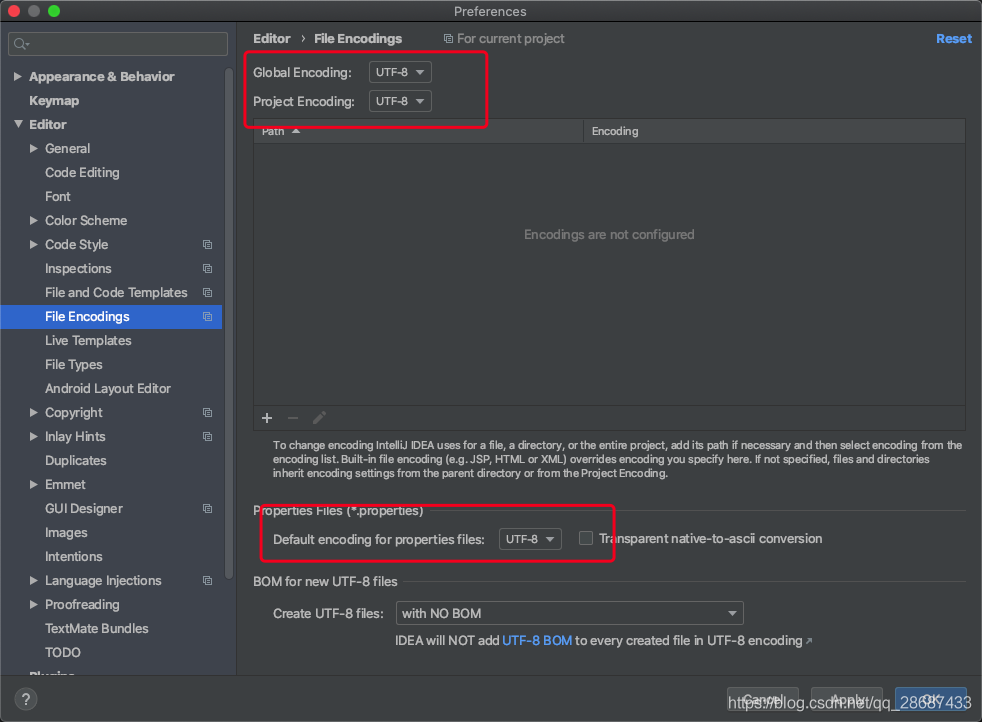Select File Types settings page
Viewport: 982px width, 722px height.
click(x=74, y=365)
